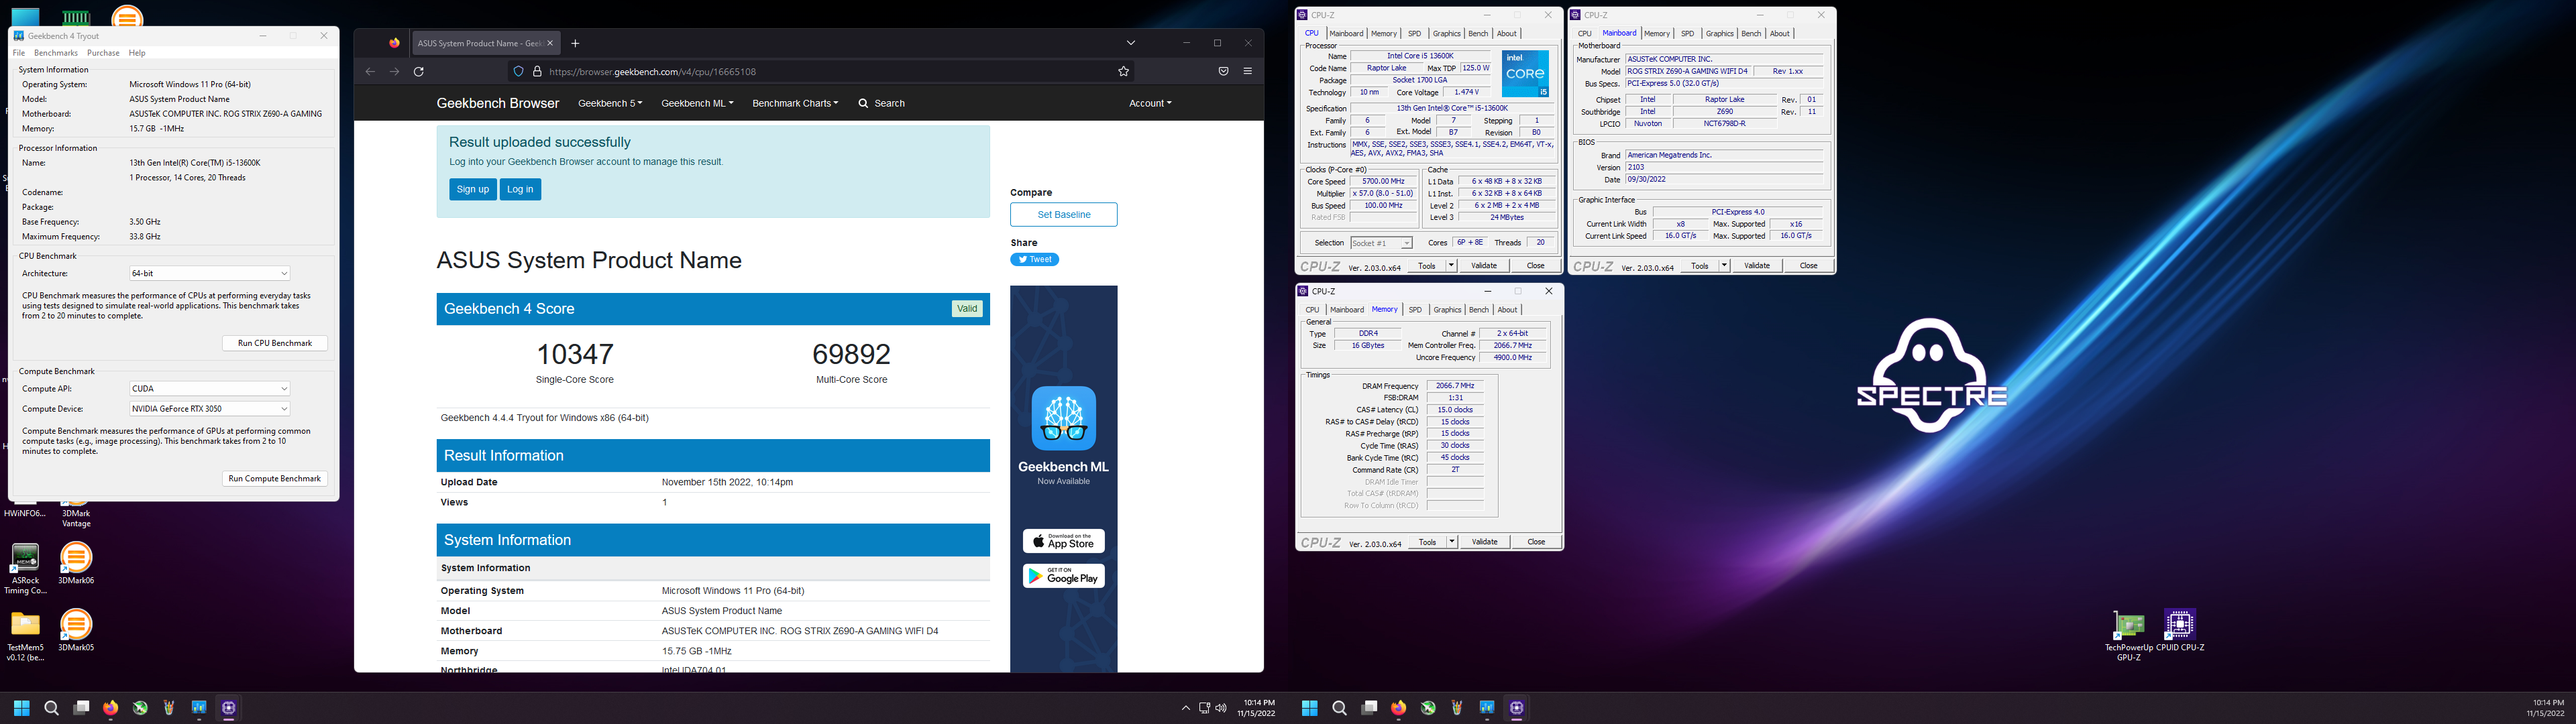Screen dimensions: 2576x724
Task: Expand the Benchmark Charts navbar dropdown
Action: [x=795, y=103]
